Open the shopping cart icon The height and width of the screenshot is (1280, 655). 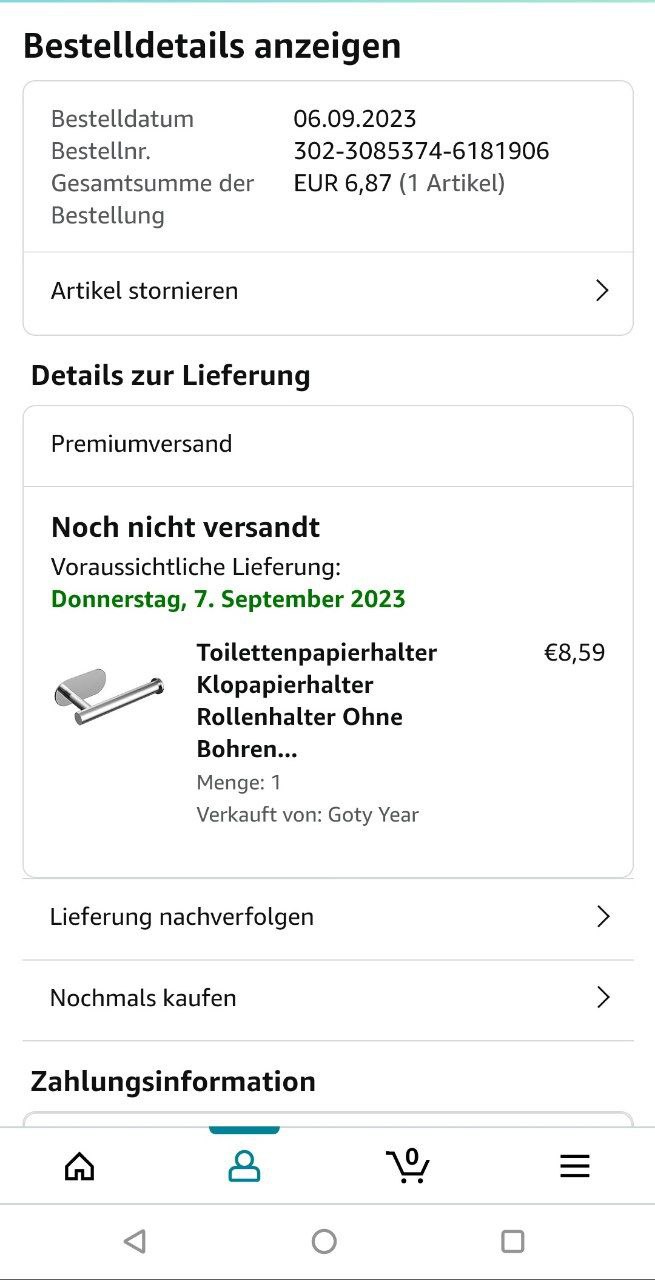coord(408,1165)
